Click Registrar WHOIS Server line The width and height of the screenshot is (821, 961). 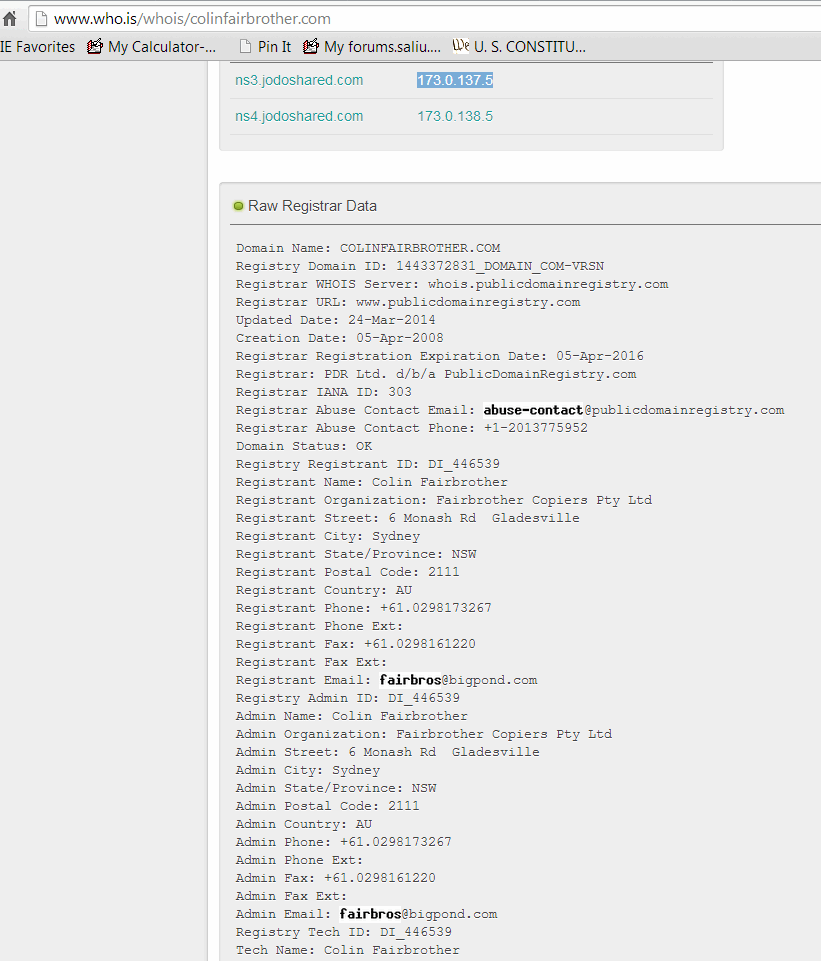(x=452, y=284)
